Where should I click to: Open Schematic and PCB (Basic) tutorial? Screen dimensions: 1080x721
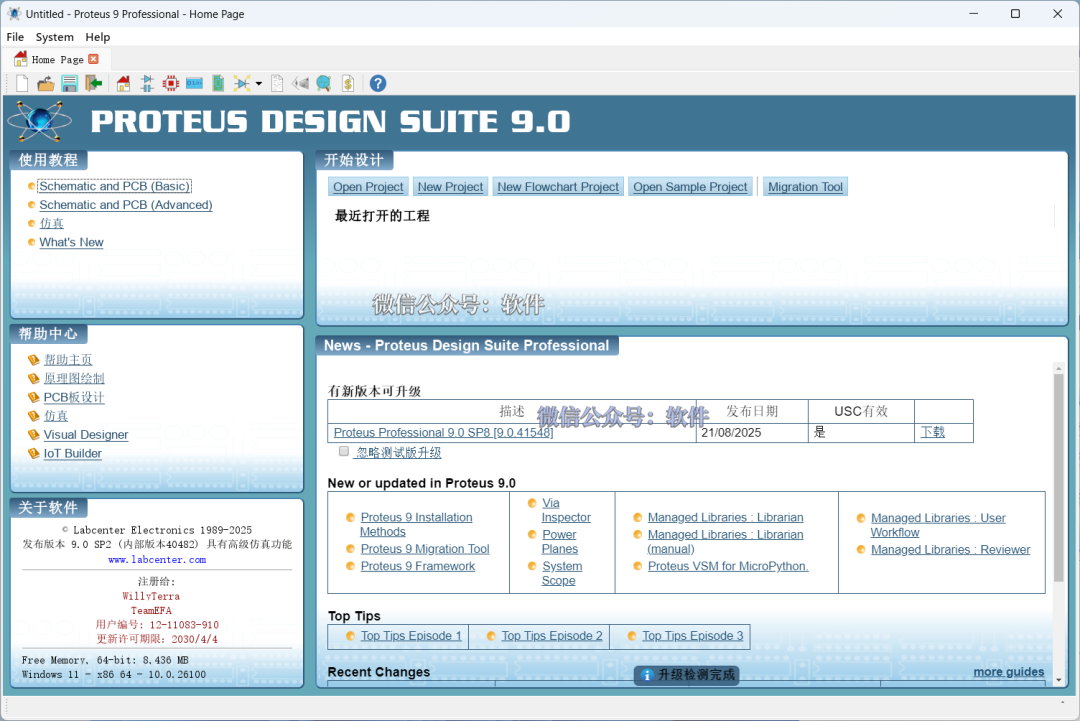114,186
